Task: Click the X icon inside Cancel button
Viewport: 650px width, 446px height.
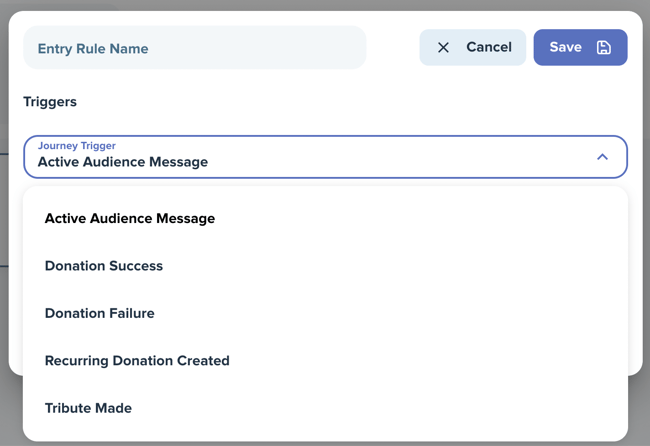Action: click(x=443, y=48)
